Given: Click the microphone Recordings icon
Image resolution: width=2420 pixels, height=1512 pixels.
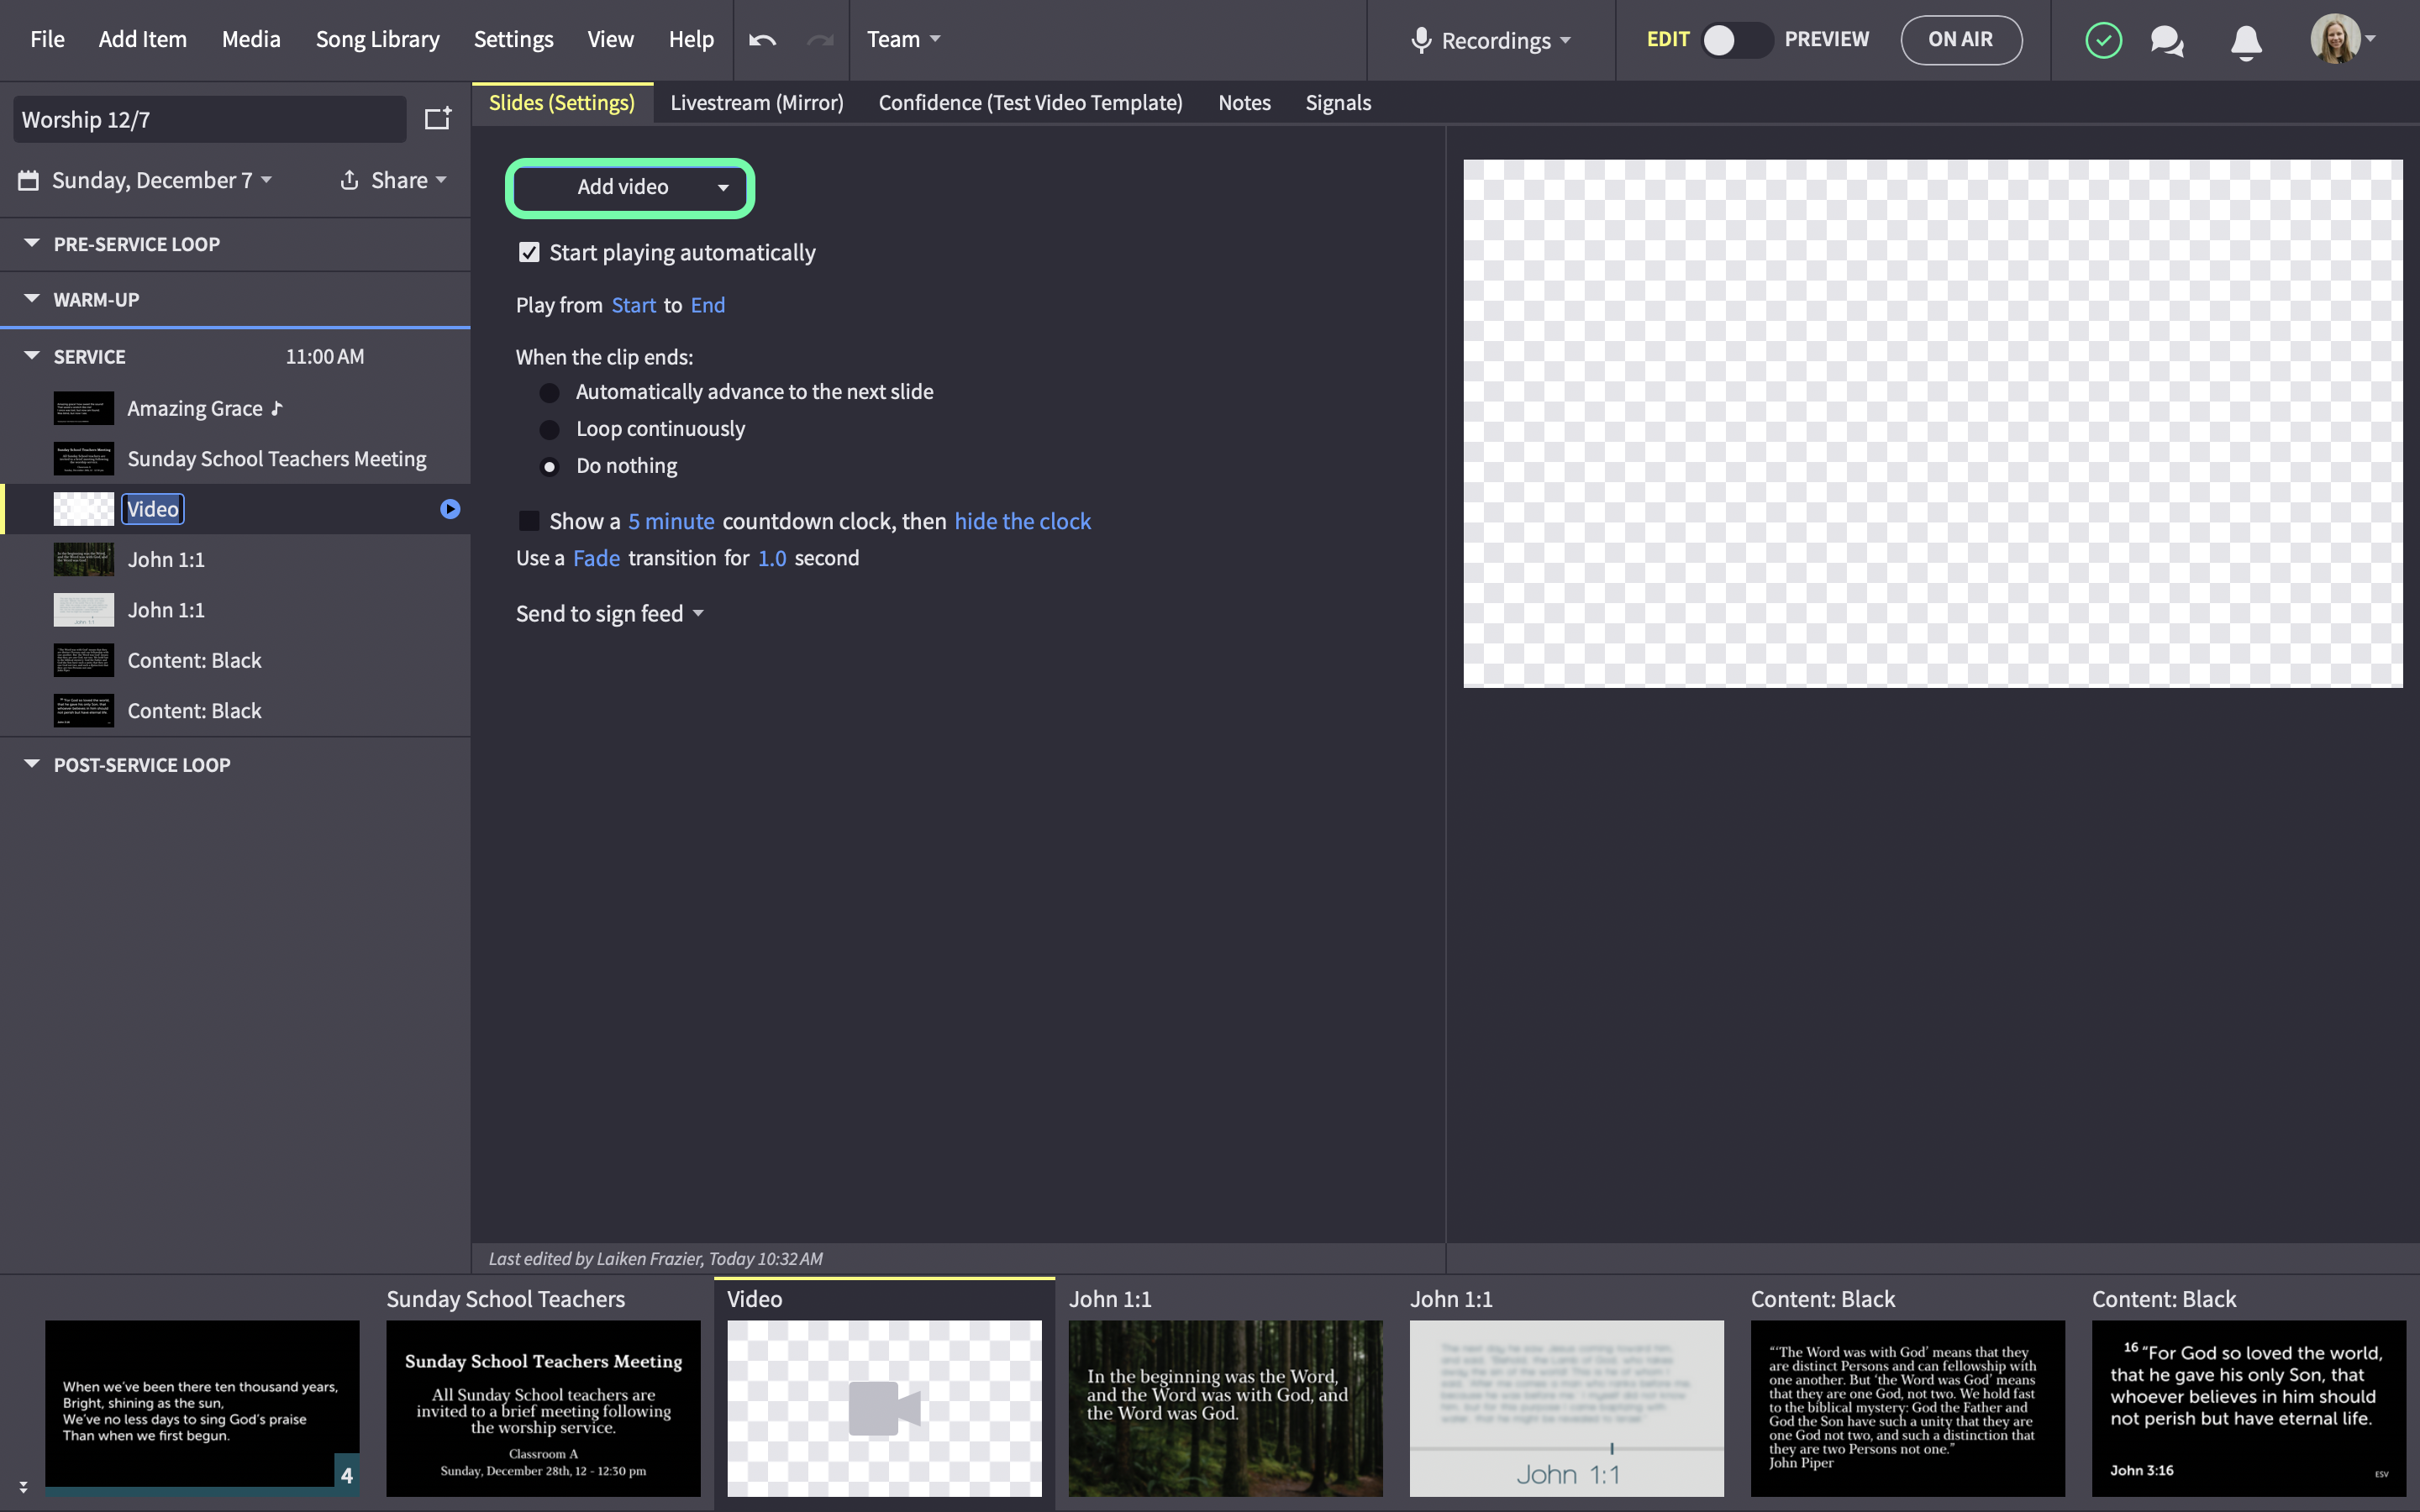Looking at the screenshot, I should click(x=1421, y=40).
